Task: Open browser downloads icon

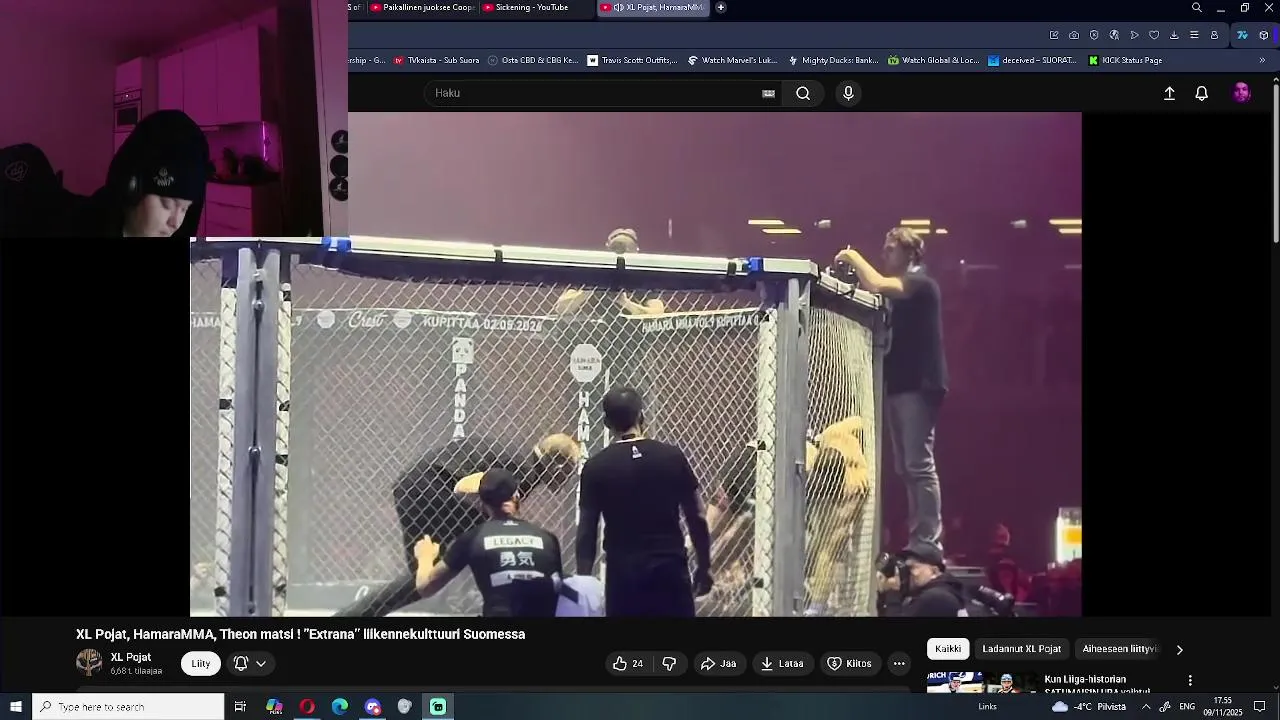Action: point(1174,35)
